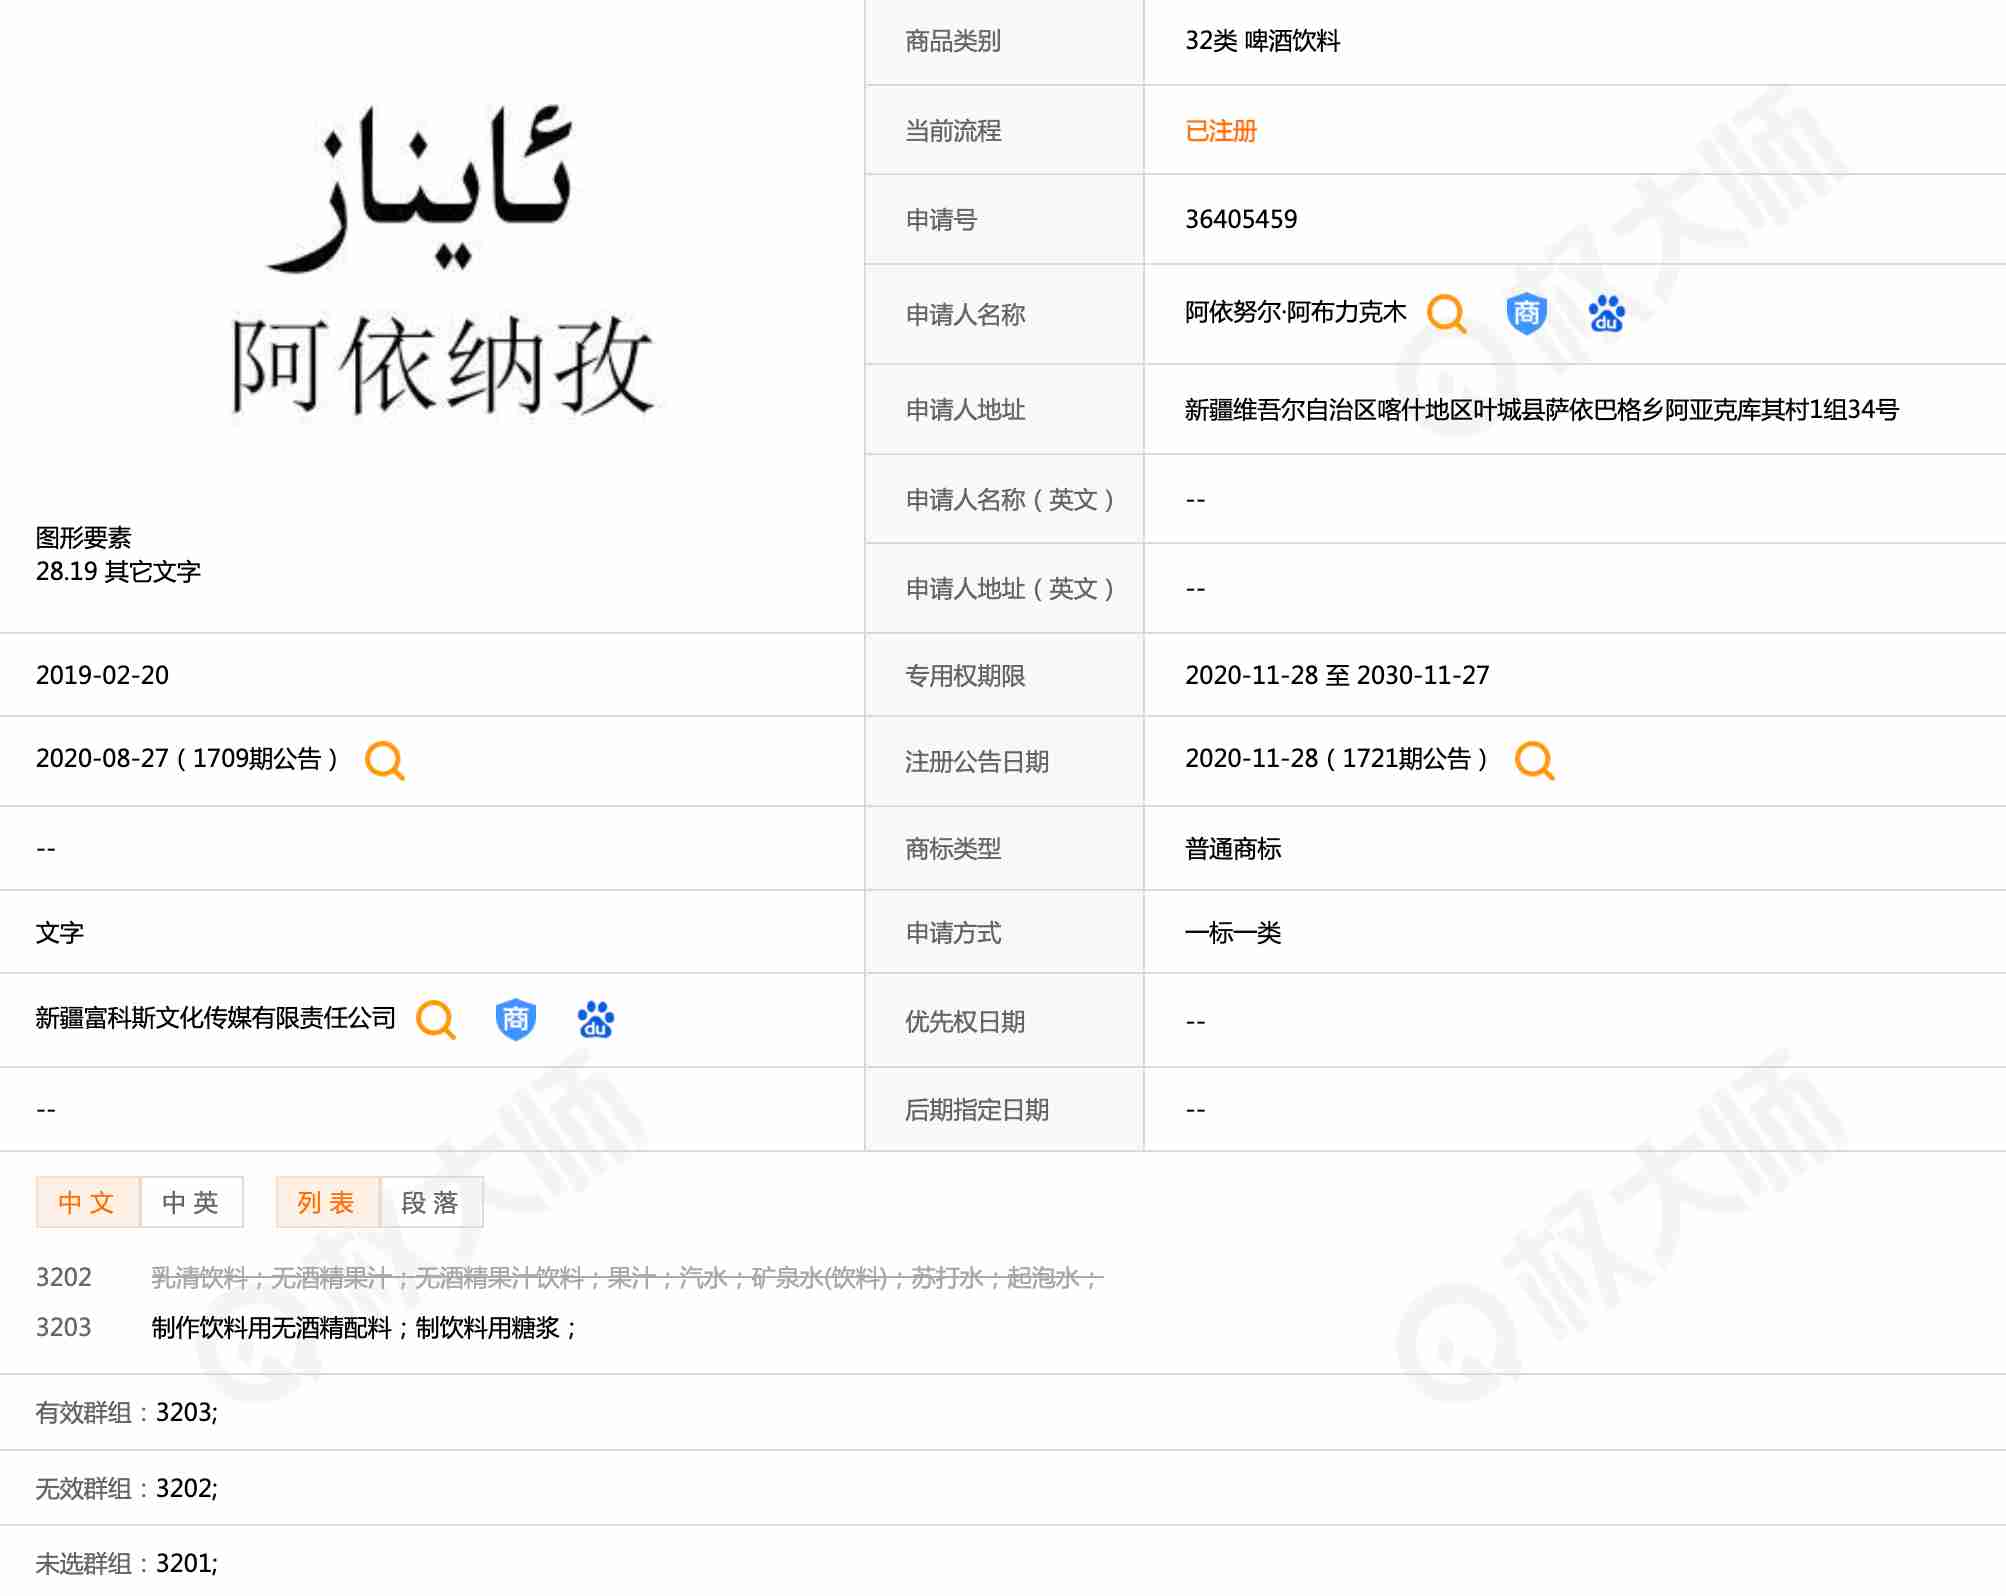Click agency name 新疆富科斯文化传媒有限责任公司
This screenshot has height=1596, width=2006.
click(216, 1018)
